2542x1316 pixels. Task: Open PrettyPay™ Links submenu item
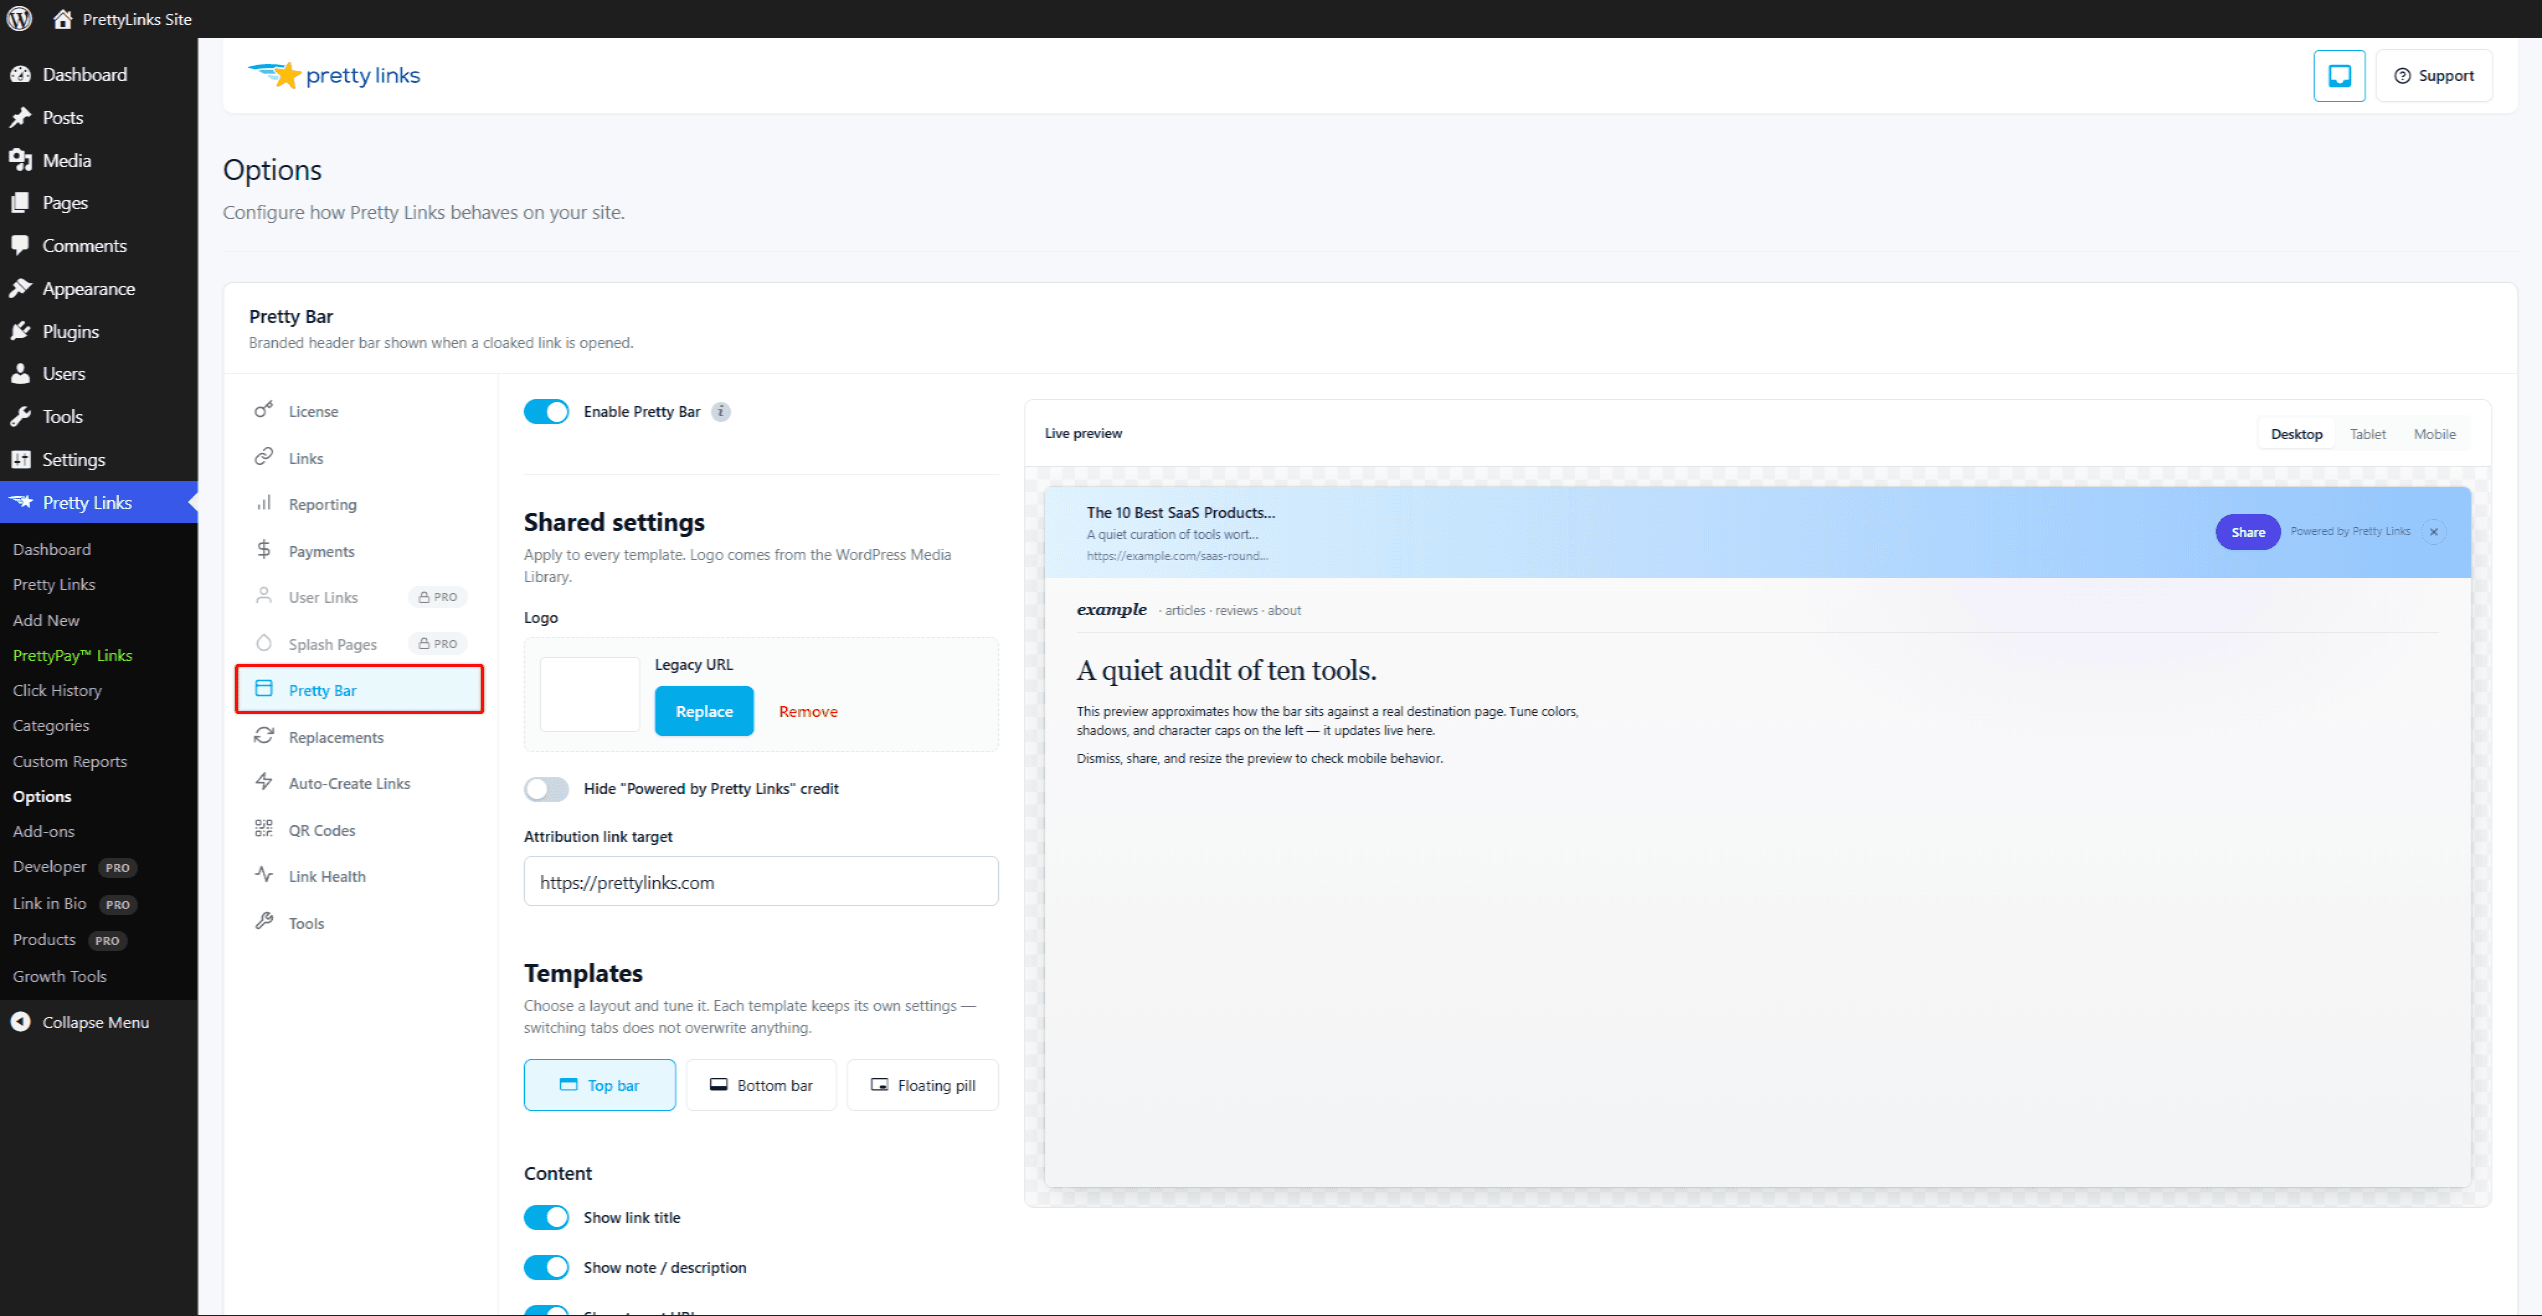click(73, 655)
